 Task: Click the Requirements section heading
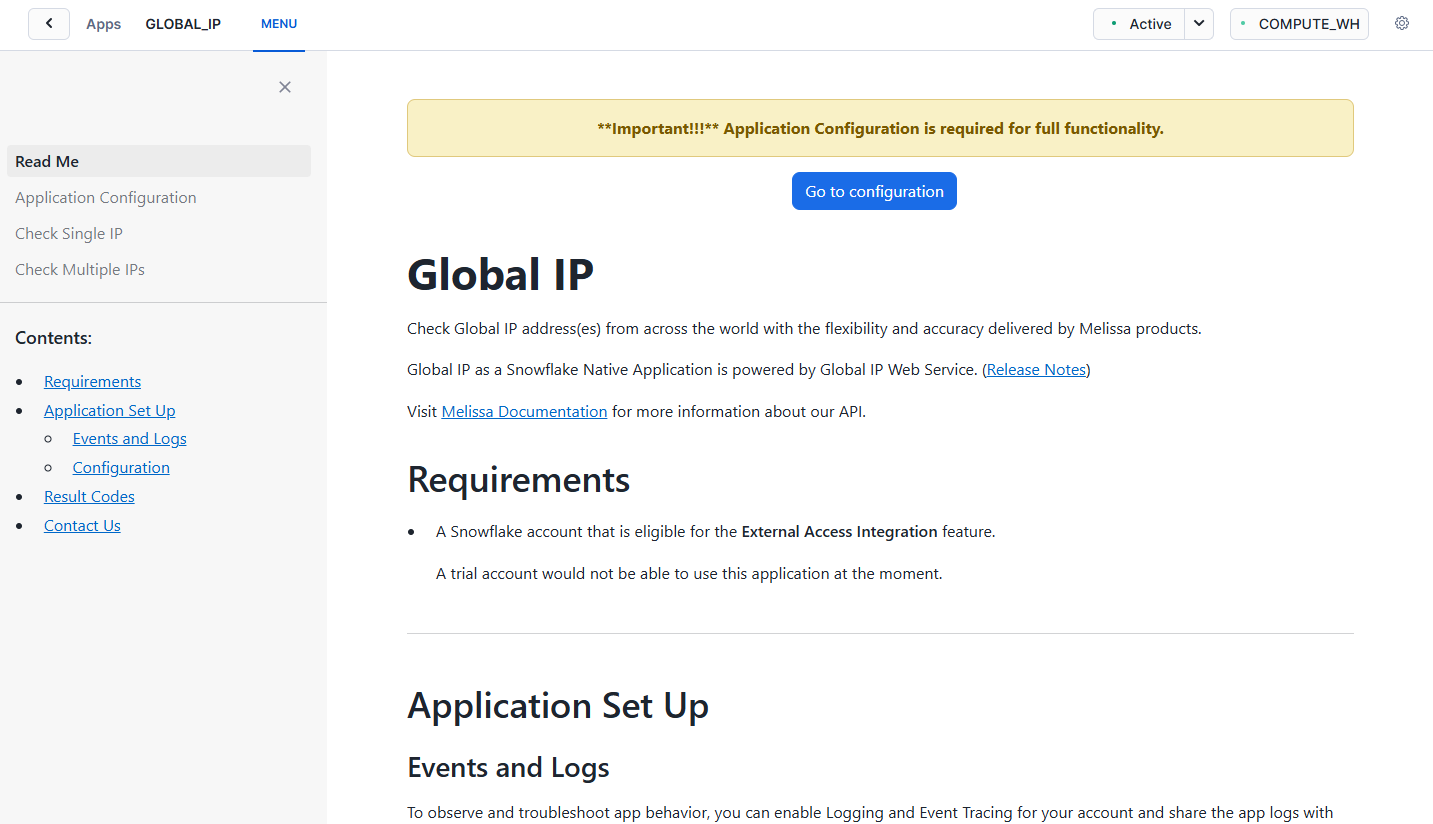519,480
